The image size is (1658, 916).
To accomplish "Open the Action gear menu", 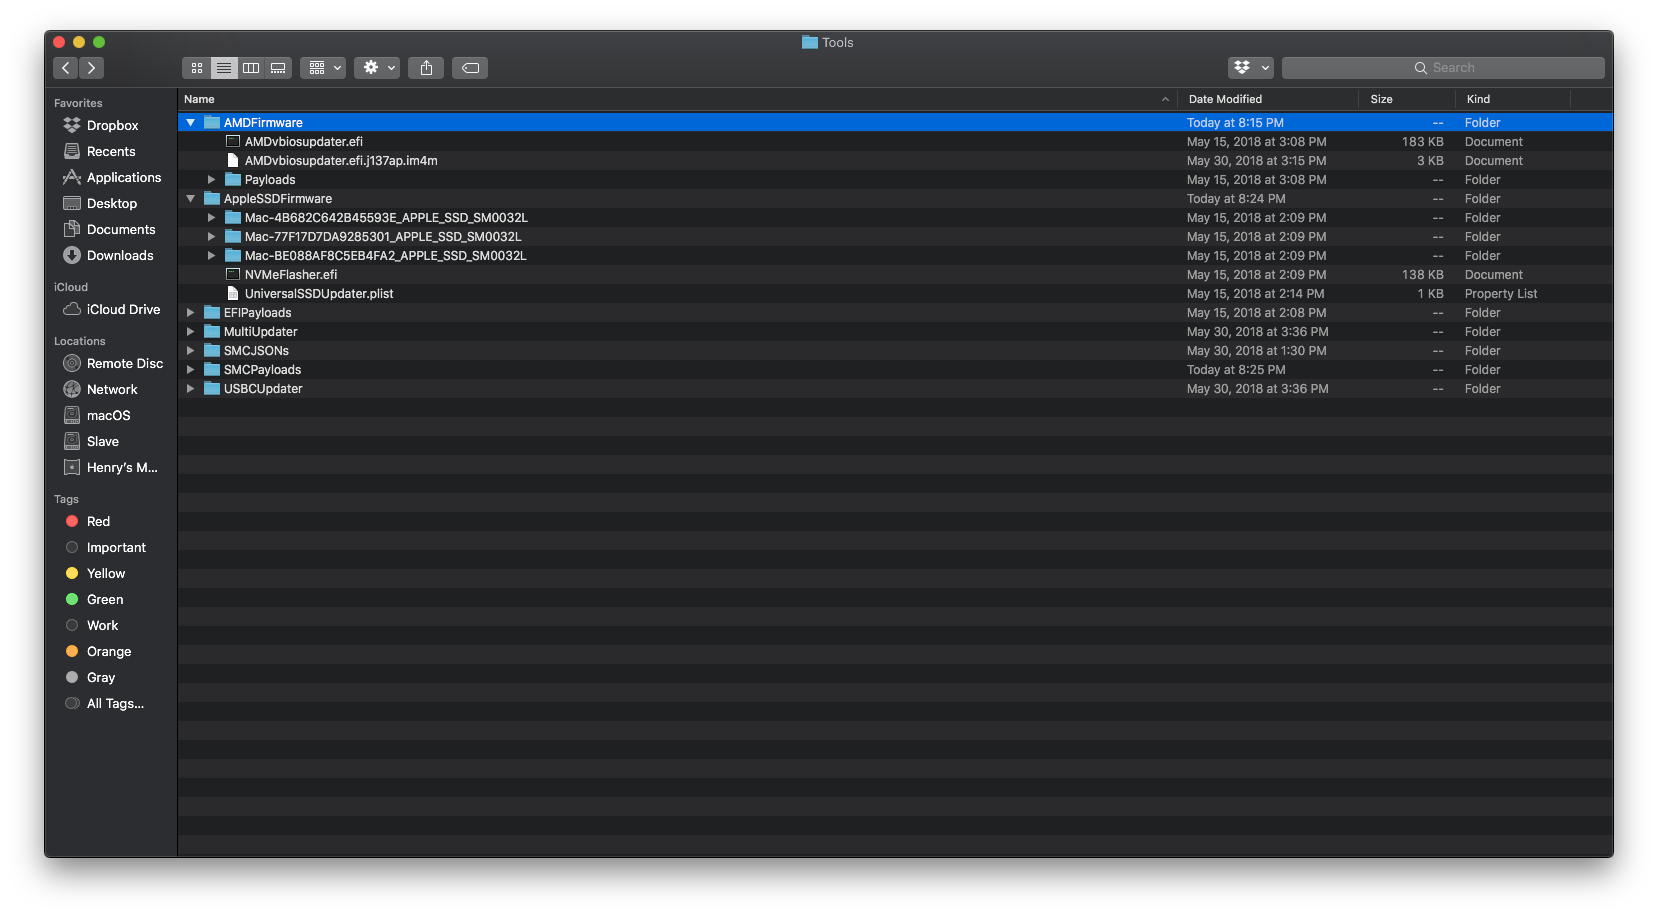I will (377, 68).
